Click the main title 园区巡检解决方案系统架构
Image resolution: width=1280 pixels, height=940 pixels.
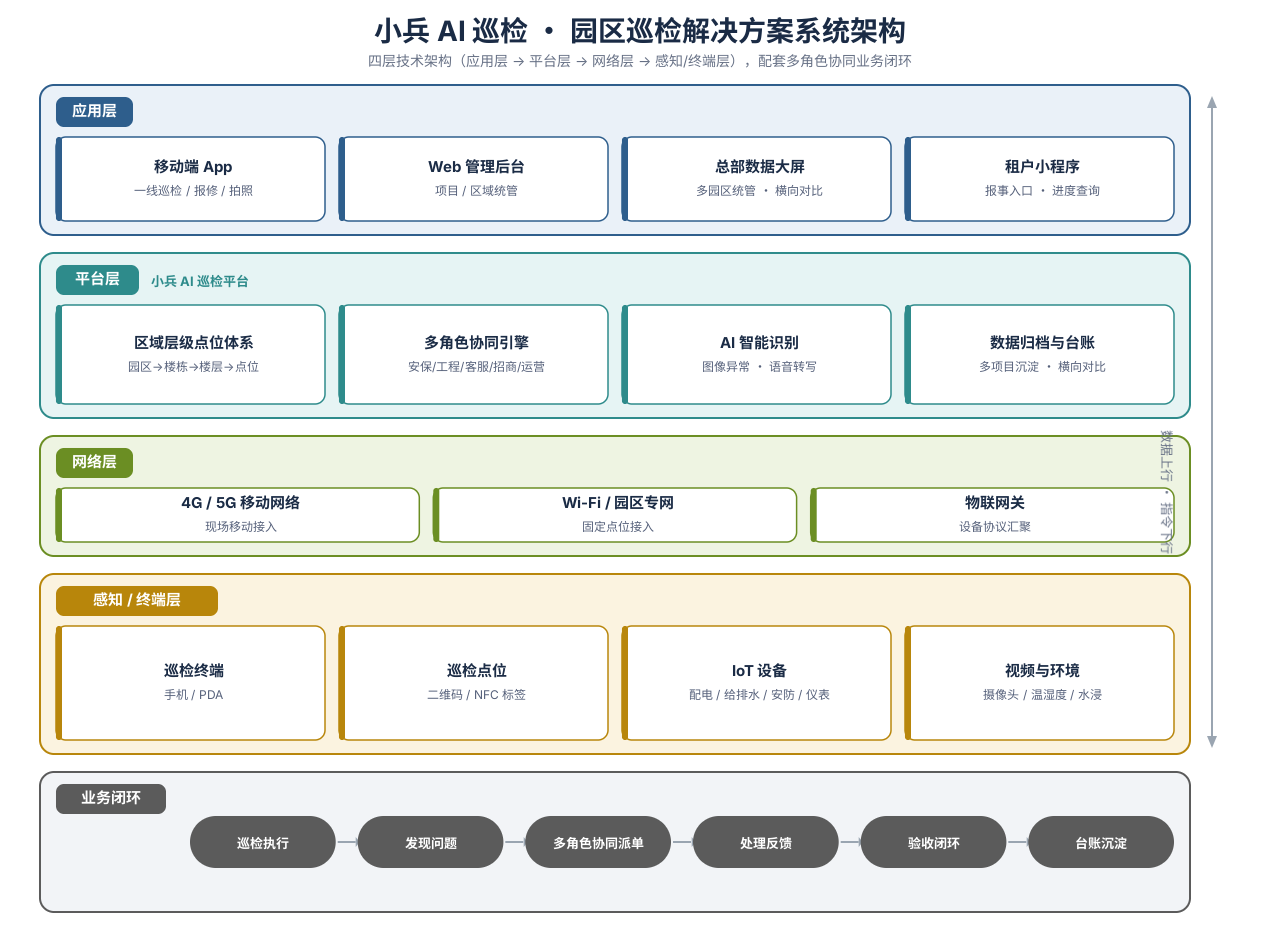point(640,31)
